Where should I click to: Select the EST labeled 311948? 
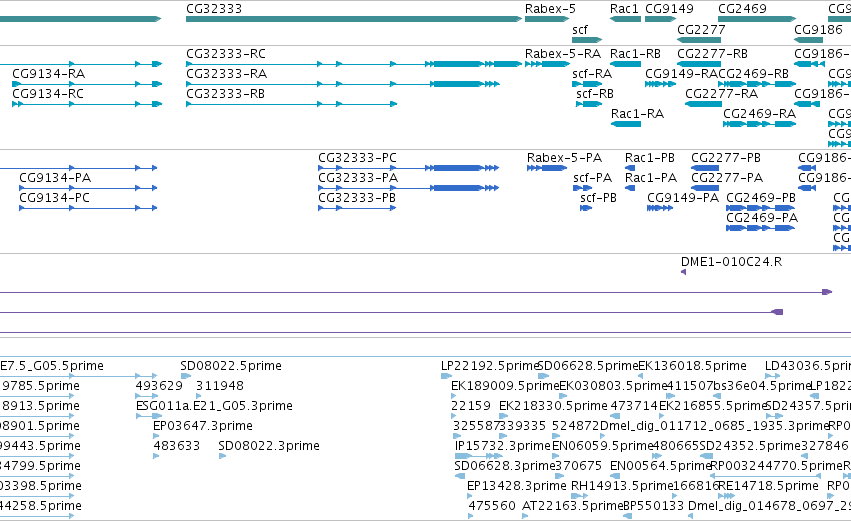tap(219, 386)
